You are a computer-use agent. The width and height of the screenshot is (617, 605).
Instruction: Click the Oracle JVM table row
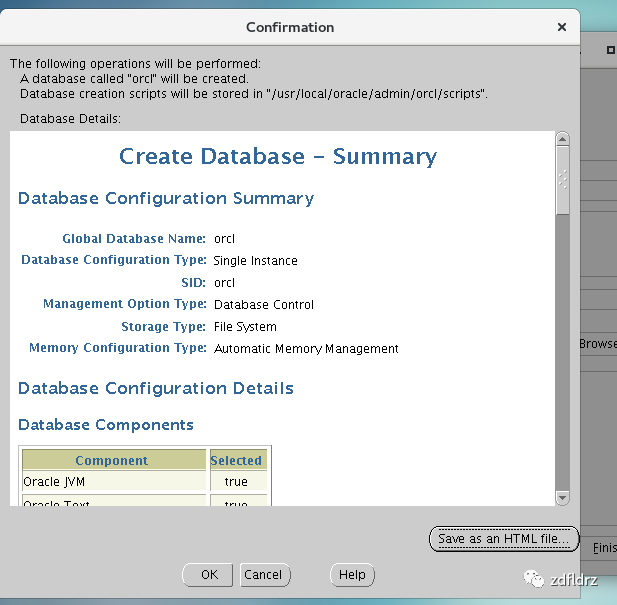[x=144, y=481]
